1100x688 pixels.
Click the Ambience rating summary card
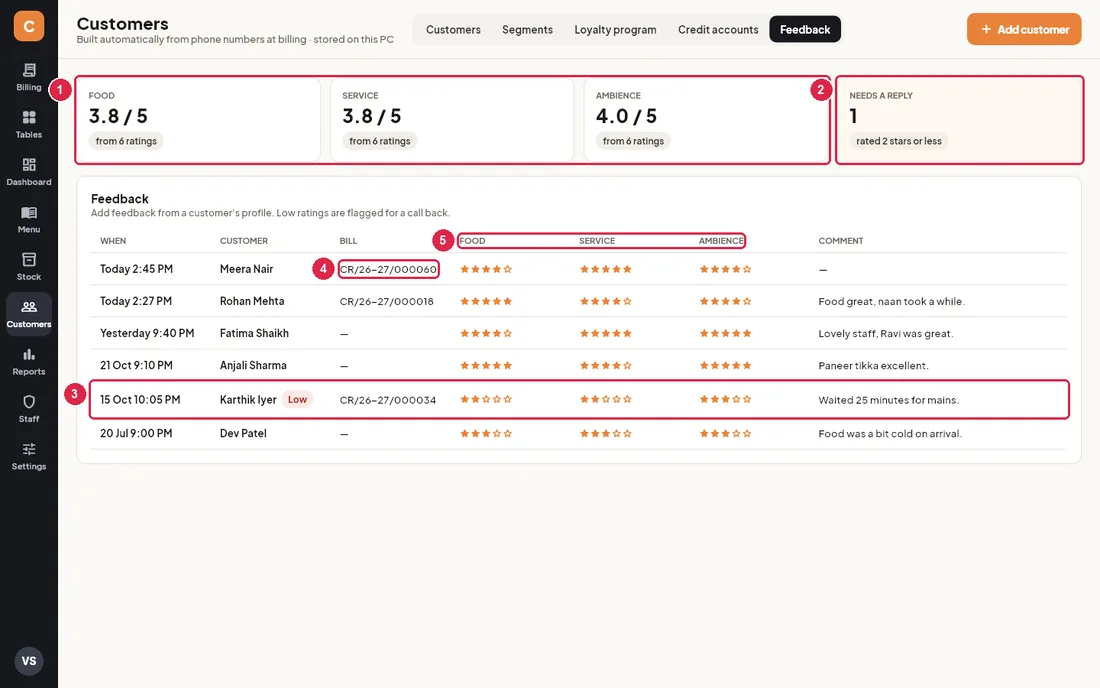[x=706, y=120]
